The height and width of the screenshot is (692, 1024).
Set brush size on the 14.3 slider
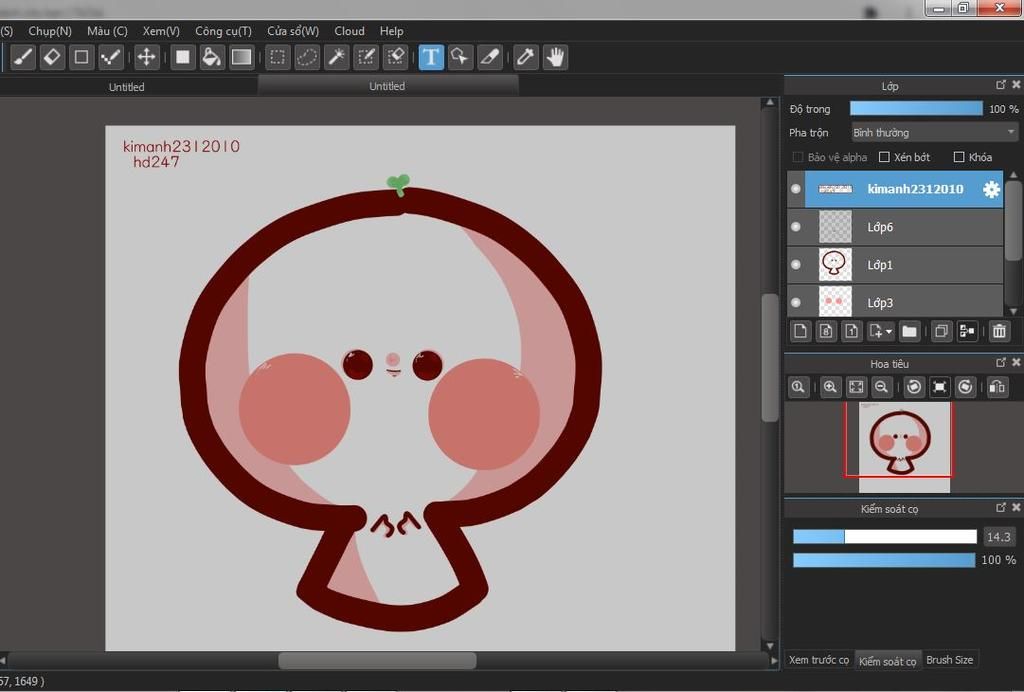[x=885, y=537]
